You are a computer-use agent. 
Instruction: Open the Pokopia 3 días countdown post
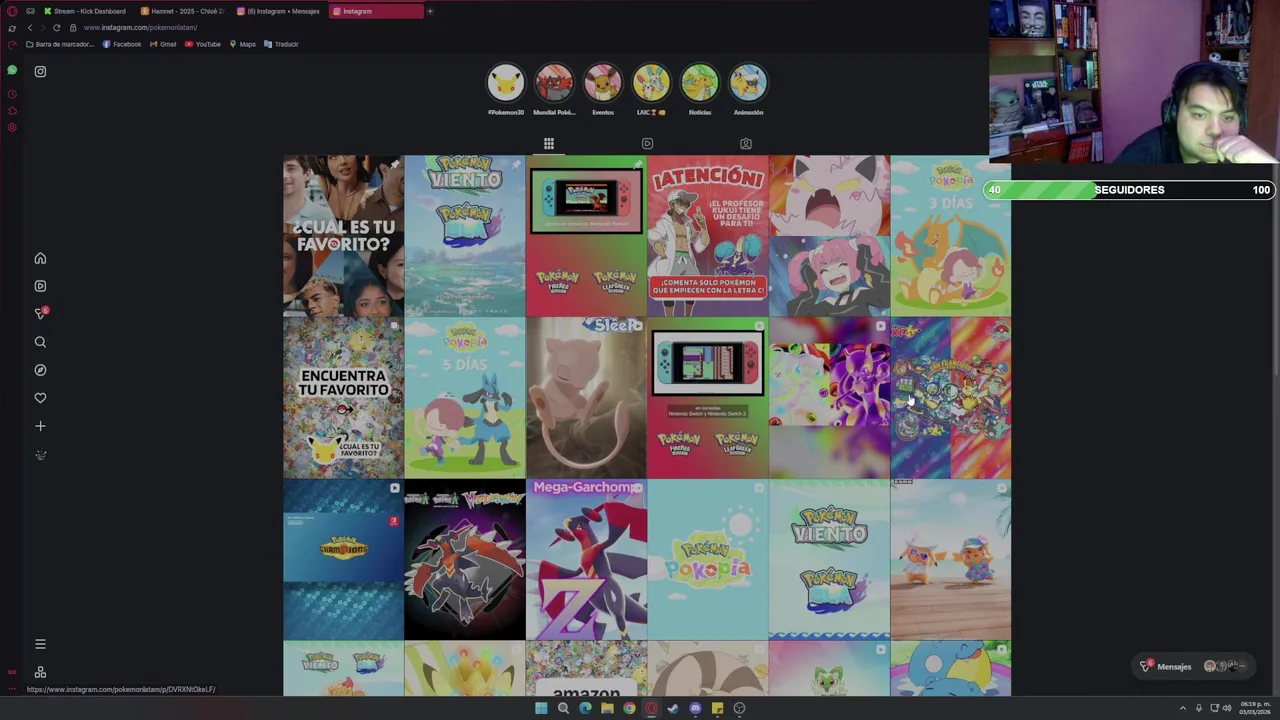[951, 236]
